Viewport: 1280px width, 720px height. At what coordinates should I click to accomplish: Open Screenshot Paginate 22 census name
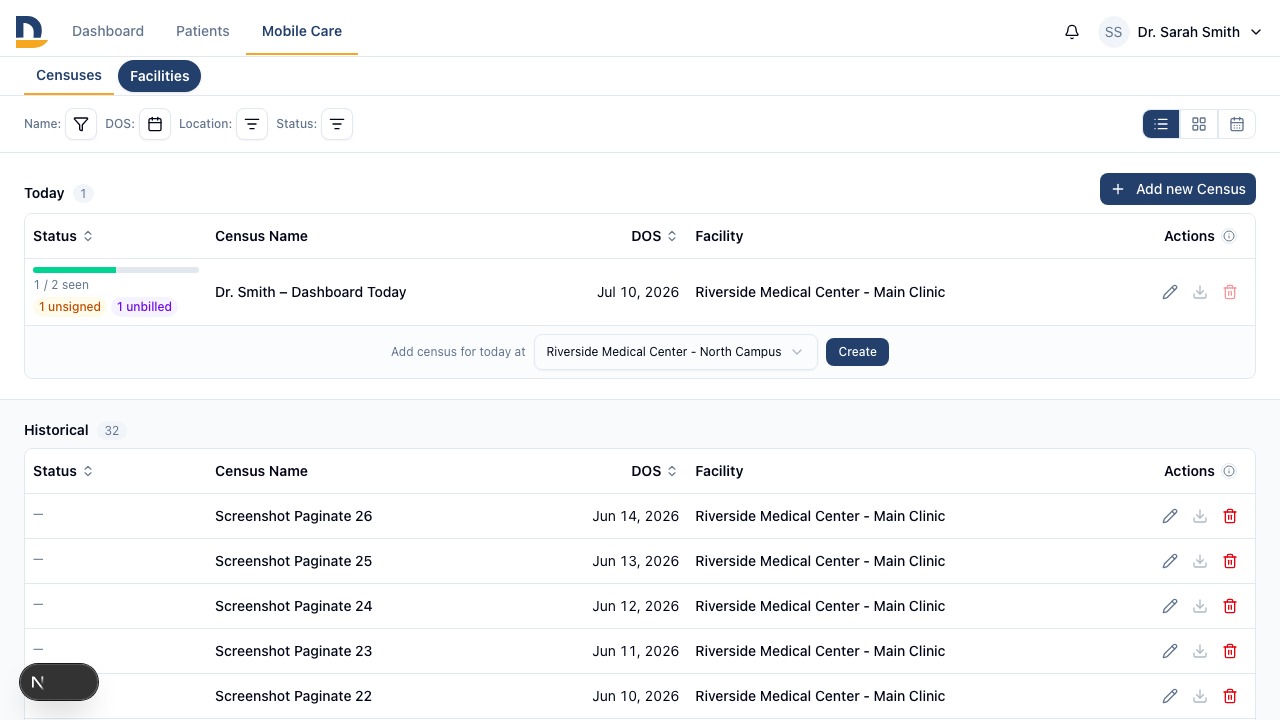pos(294,696)
